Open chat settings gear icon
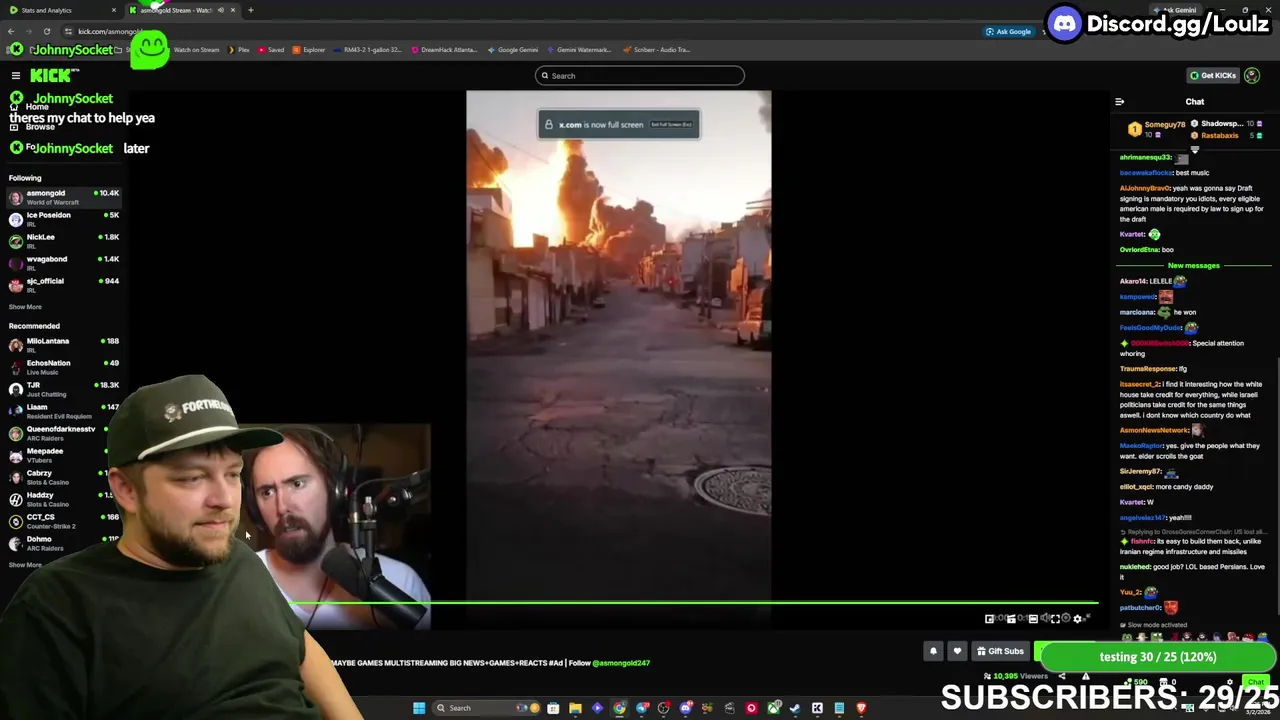Screen dimensions: 1280x720 (1230, 683)
